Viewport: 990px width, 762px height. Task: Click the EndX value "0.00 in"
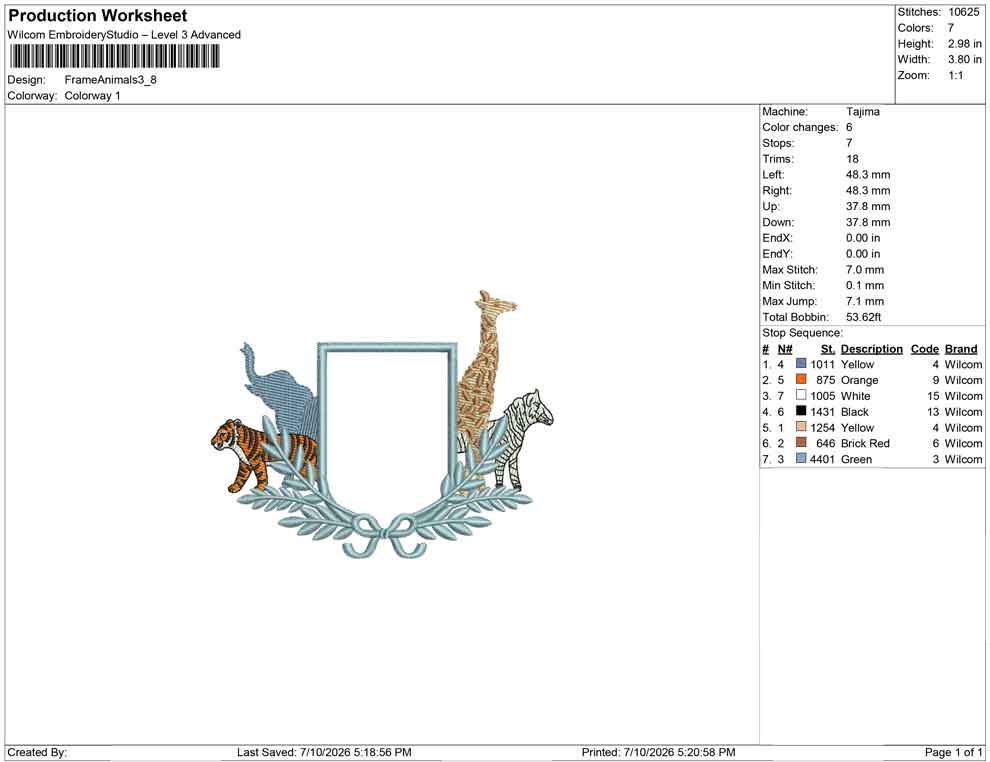tap(863, 237)
